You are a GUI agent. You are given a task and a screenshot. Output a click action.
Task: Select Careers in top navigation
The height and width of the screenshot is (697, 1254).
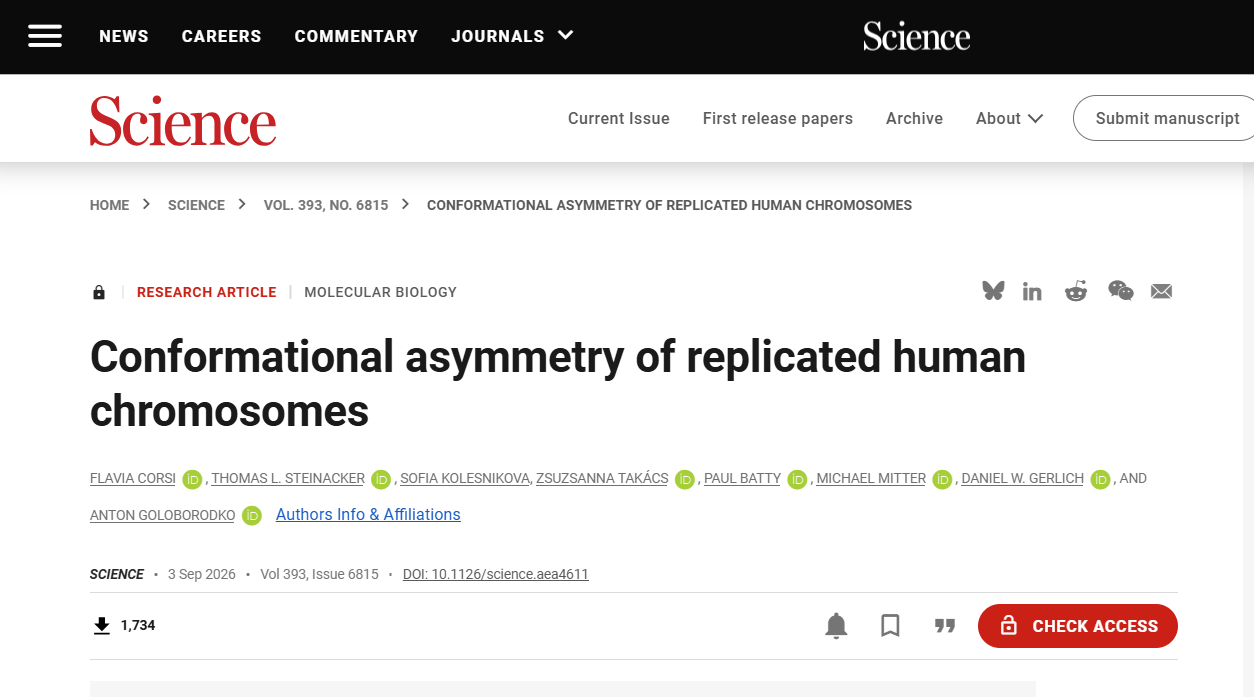pos(222,36)
